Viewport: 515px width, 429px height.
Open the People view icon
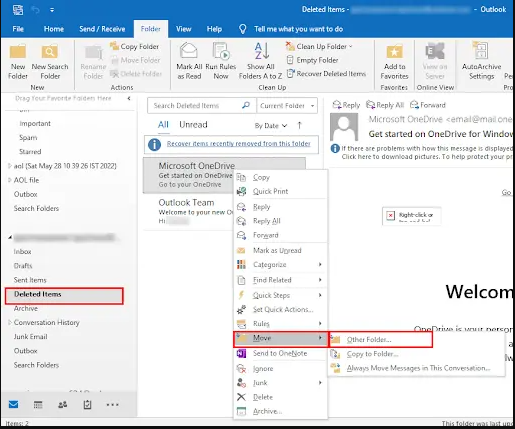pyautogui.click(x=63, y=405)
